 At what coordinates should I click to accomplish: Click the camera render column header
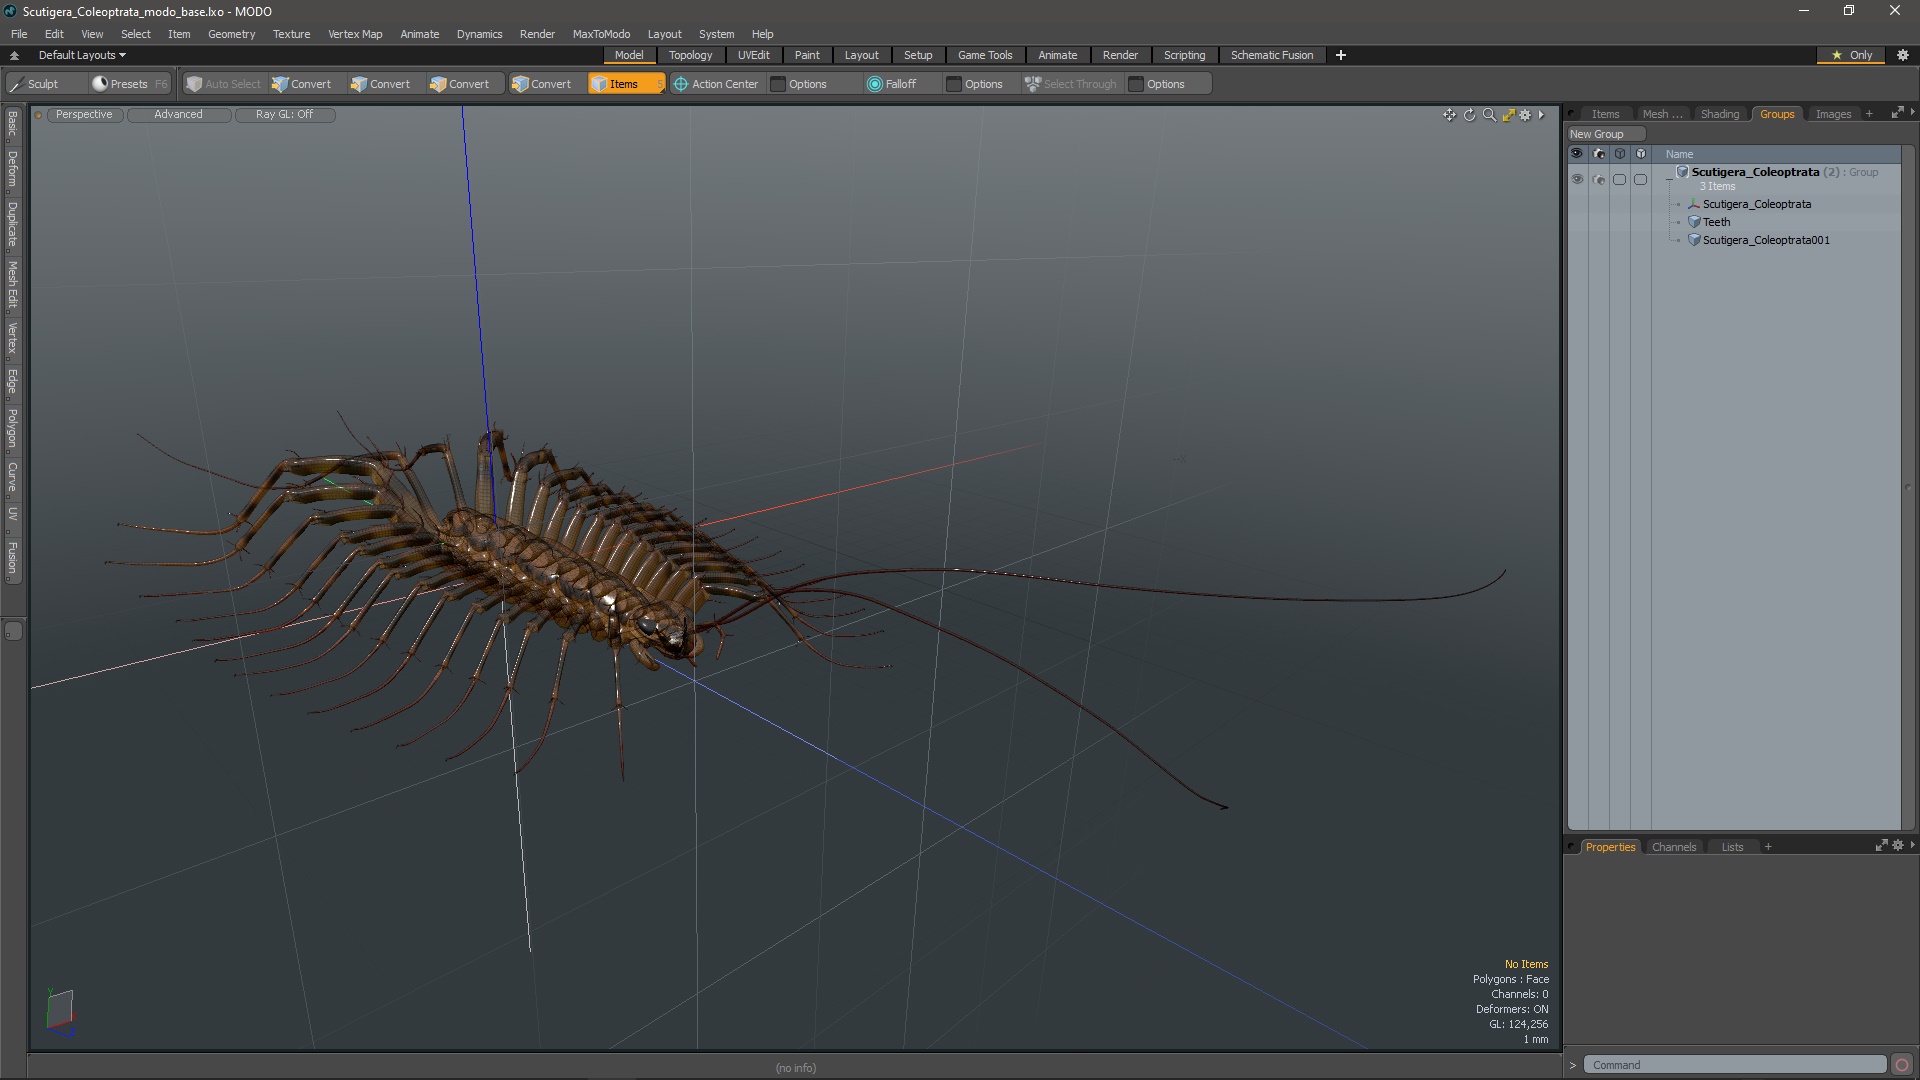coord(1598,154)
